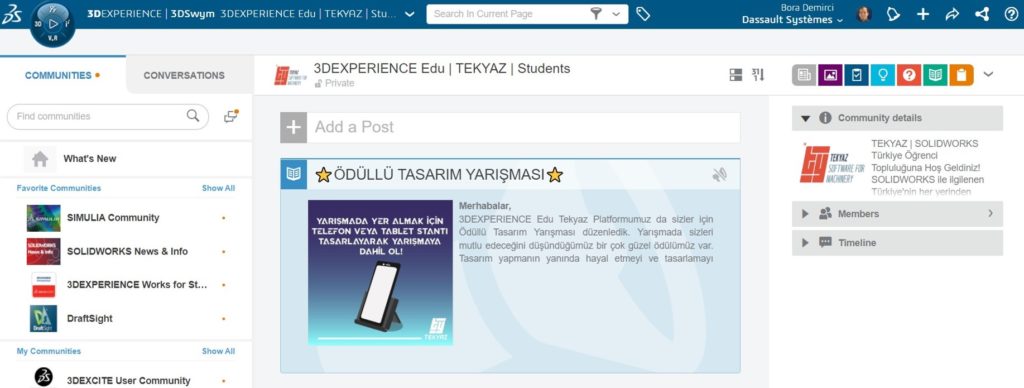Open the Dassault Systèmes tenant dropdown
The width and height of the screenshot is (1024, 388).
(x=792, y=20)
